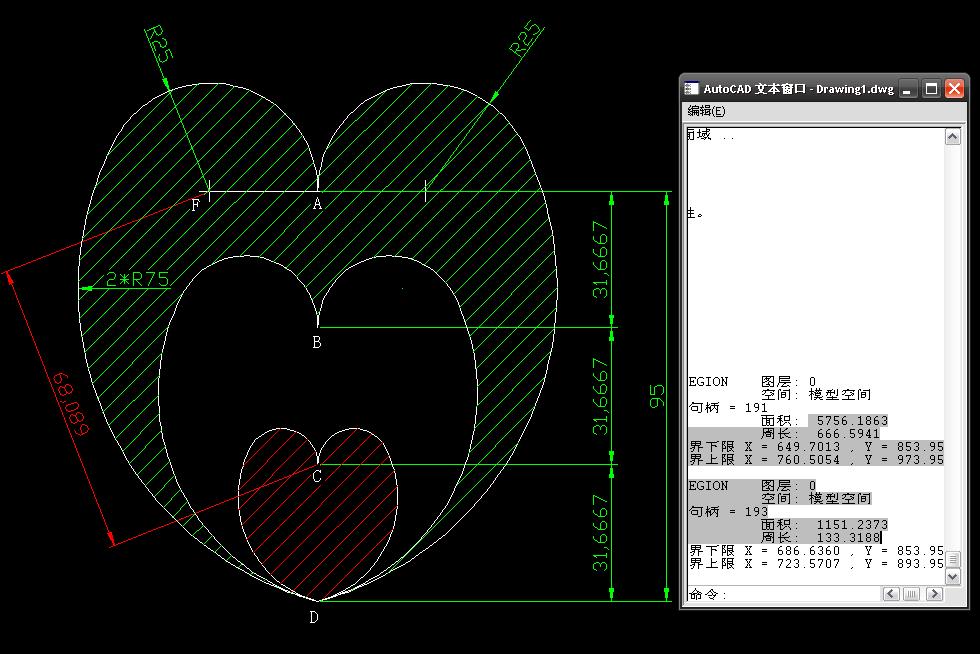Image resolution: width=980 pixels, height=654 pixels.
Task: Click the 命令: command input line
Action: [x=784, y=594]
